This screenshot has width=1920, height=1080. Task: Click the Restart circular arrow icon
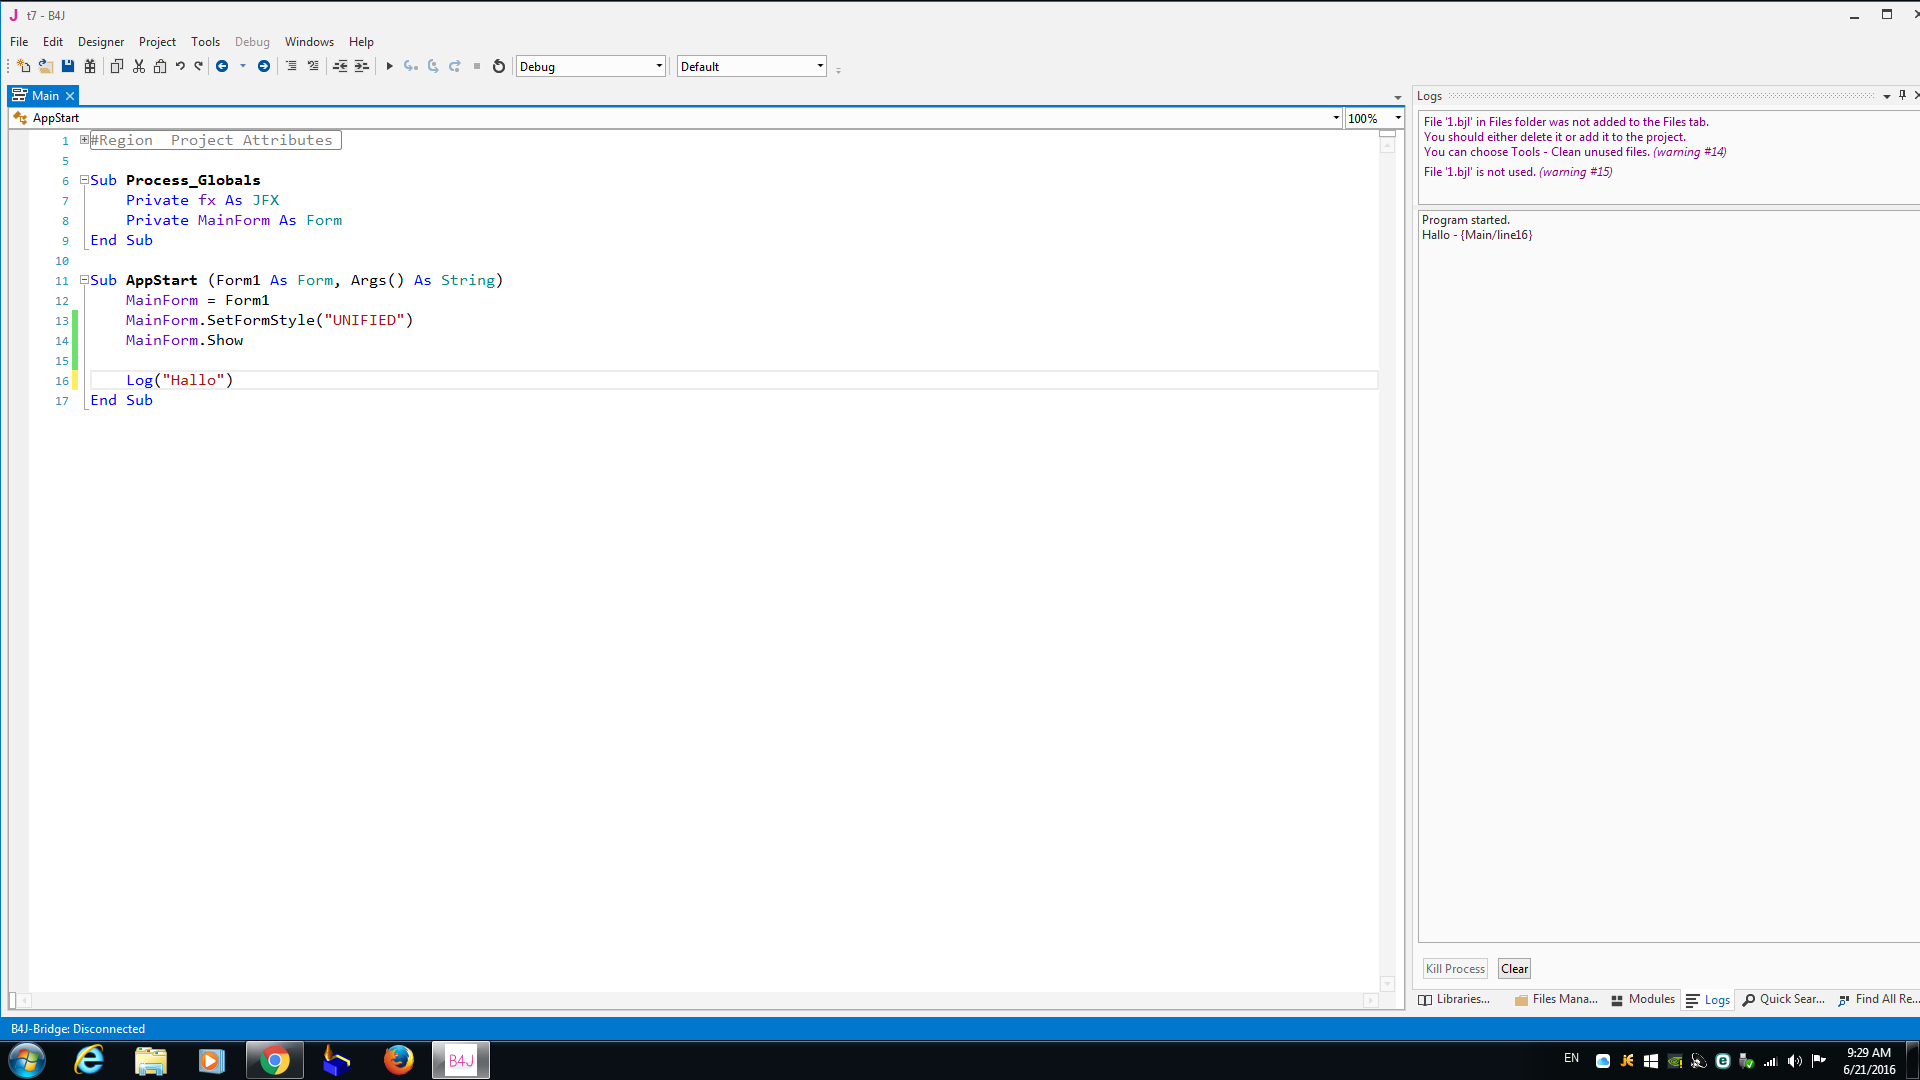click(x=499, y=66)
